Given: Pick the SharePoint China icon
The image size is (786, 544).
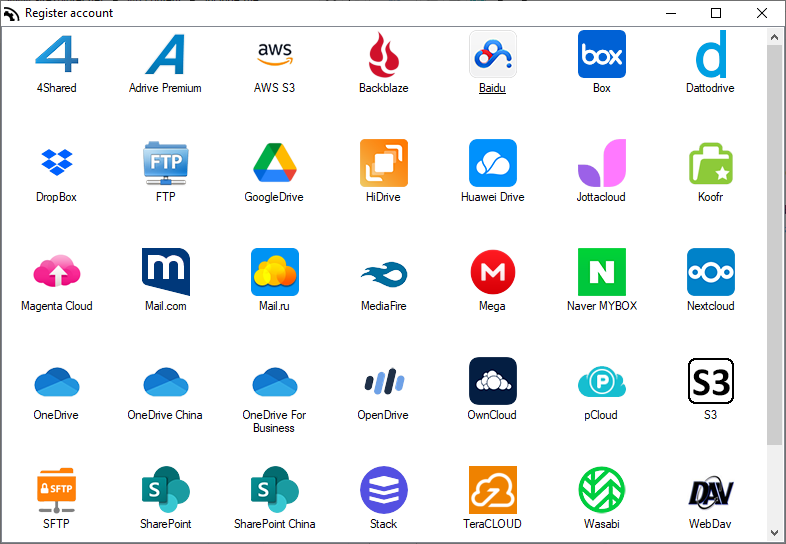Looking at the screenshot, I should coord(275,489).
